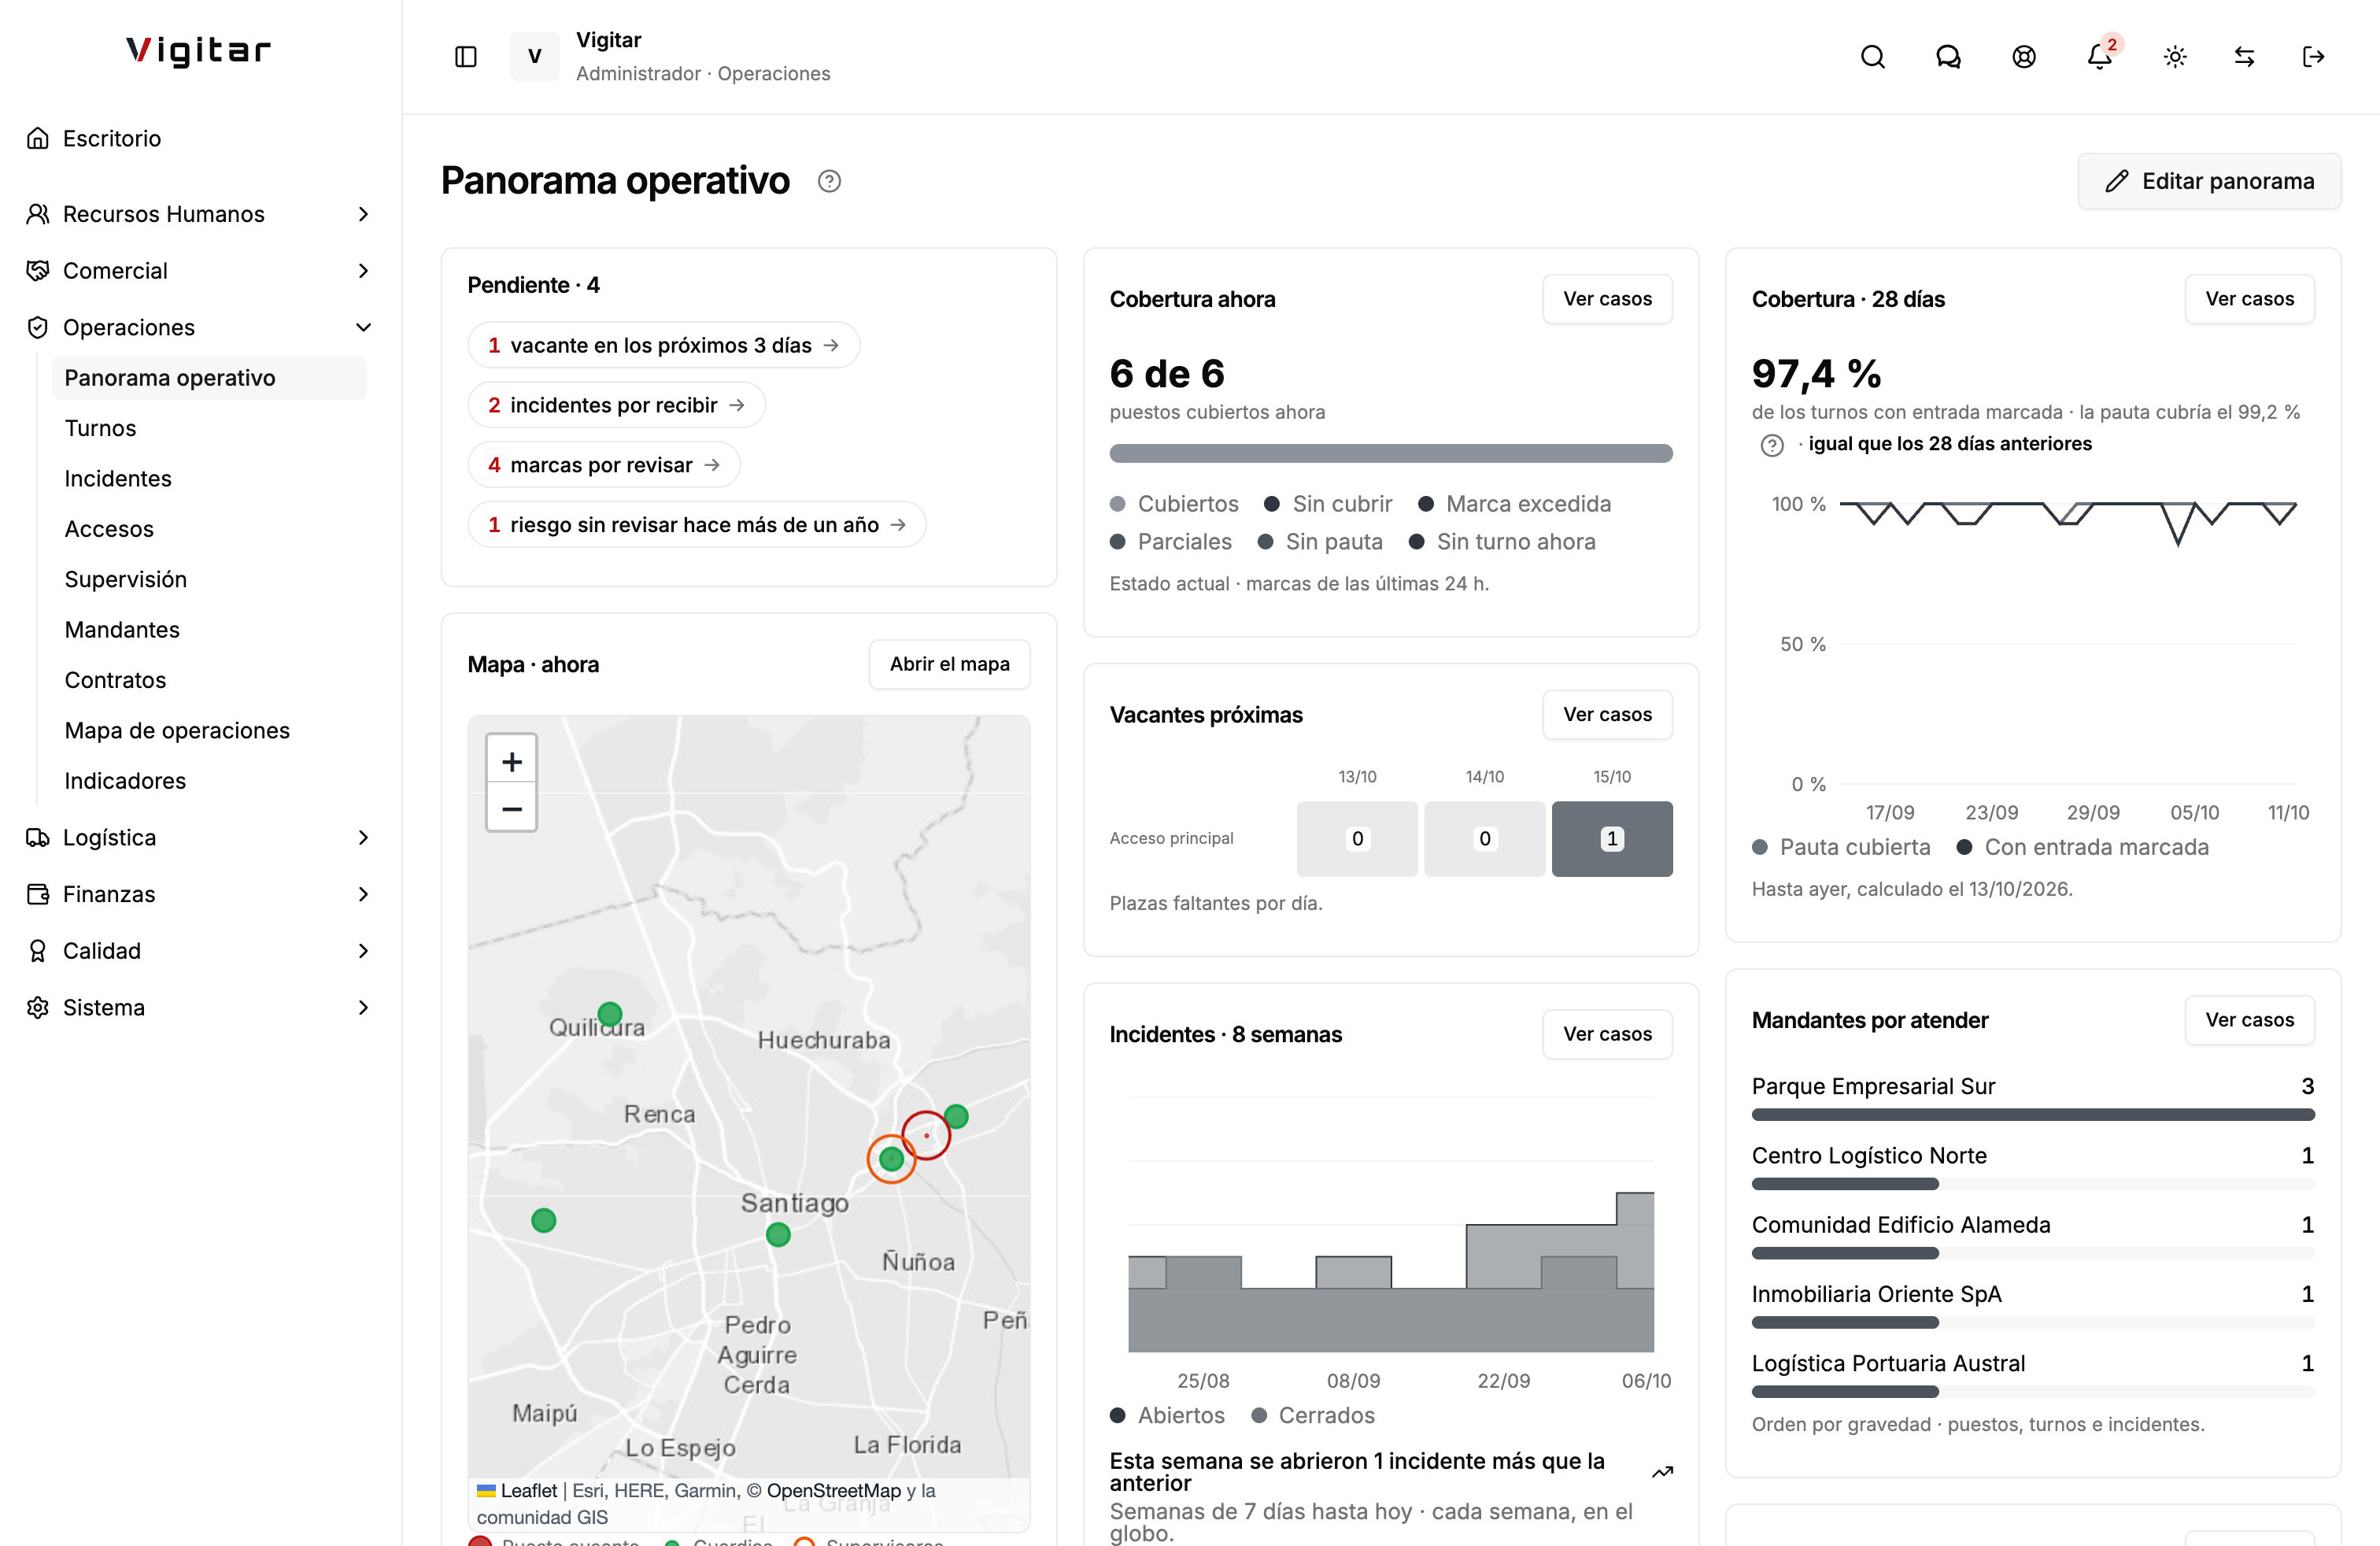Toggle Abiertos legend in Incidentes chart
The width and height of the screenshot is (2380, 1546).
(1168, 1415)
